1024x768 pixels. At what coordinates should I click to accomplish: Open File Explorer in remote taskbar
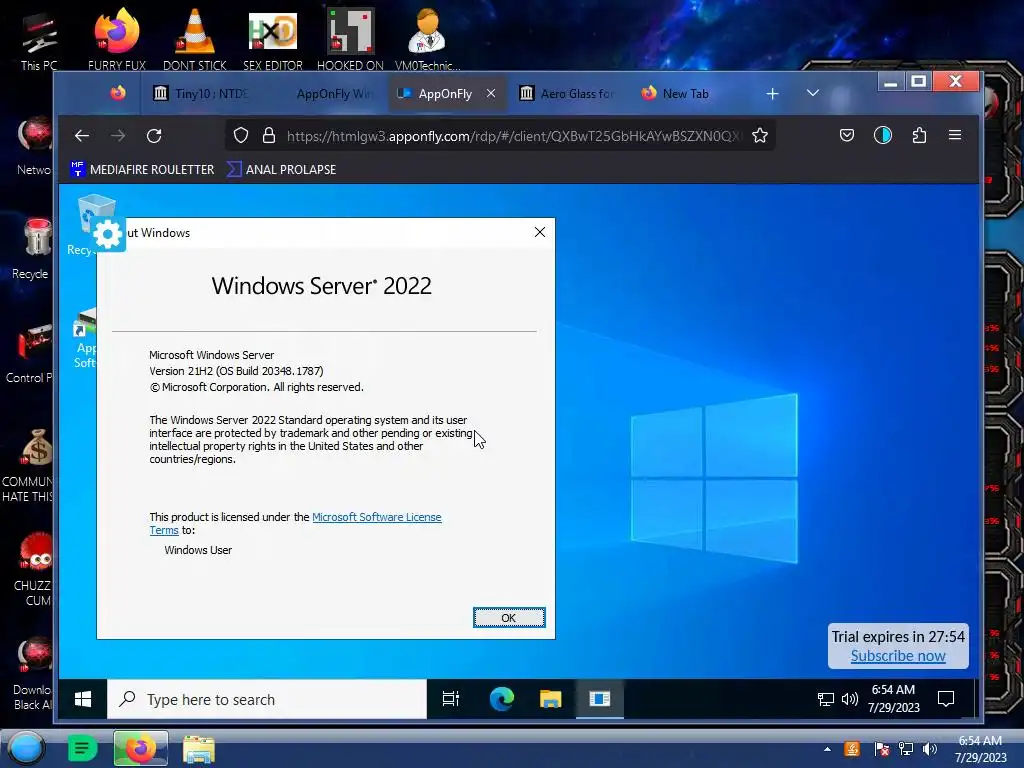[x=551, y=699]
